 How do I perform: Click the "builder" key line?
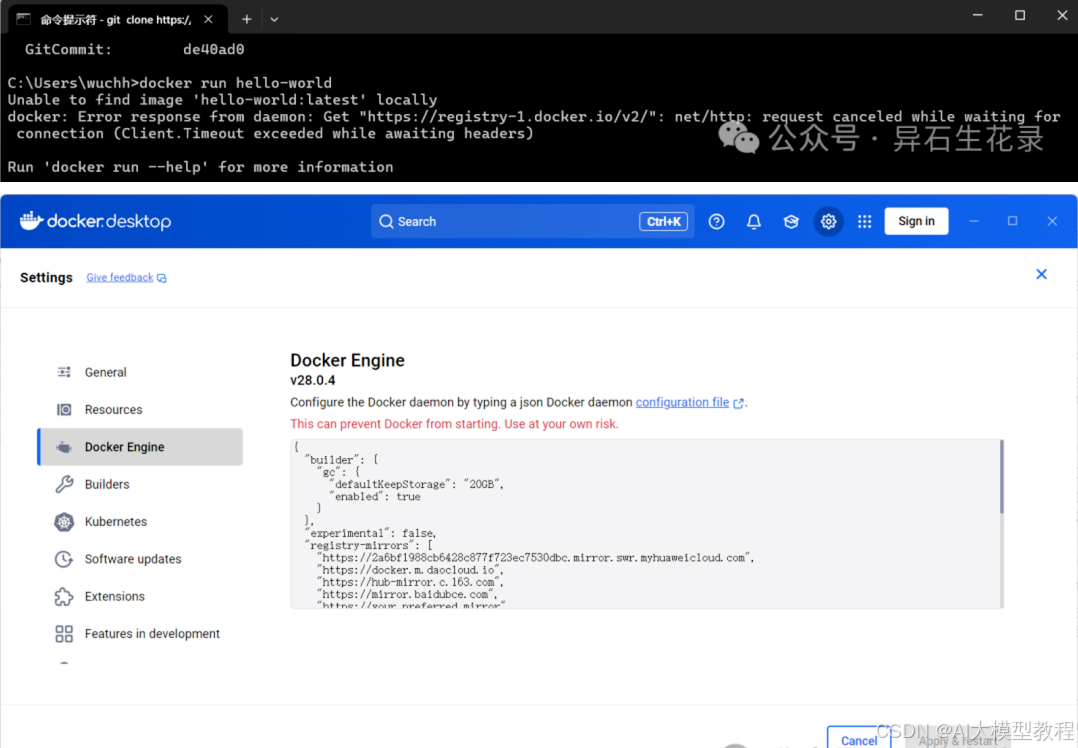(x=342, y=460)
